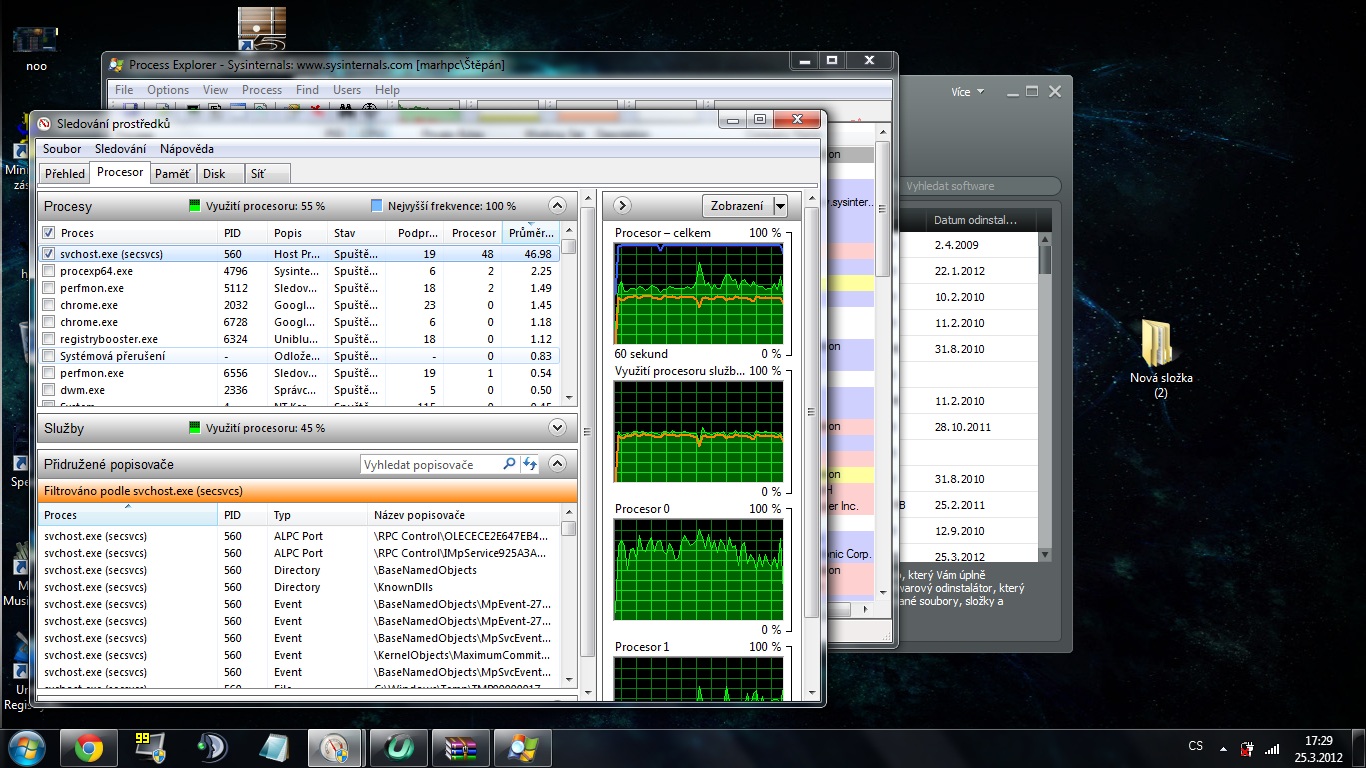Check the procexp64.exe process checkbox
The width and height of the screenshot is (1366, 768).
[x=49, y=271]
